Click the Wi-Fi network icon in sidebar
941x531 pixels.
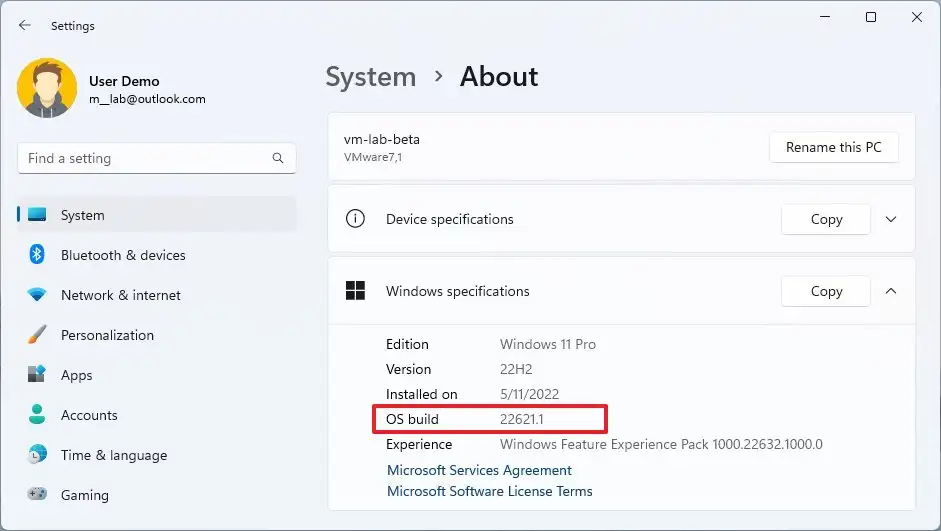pyautogui.click(x=37, y=295)
